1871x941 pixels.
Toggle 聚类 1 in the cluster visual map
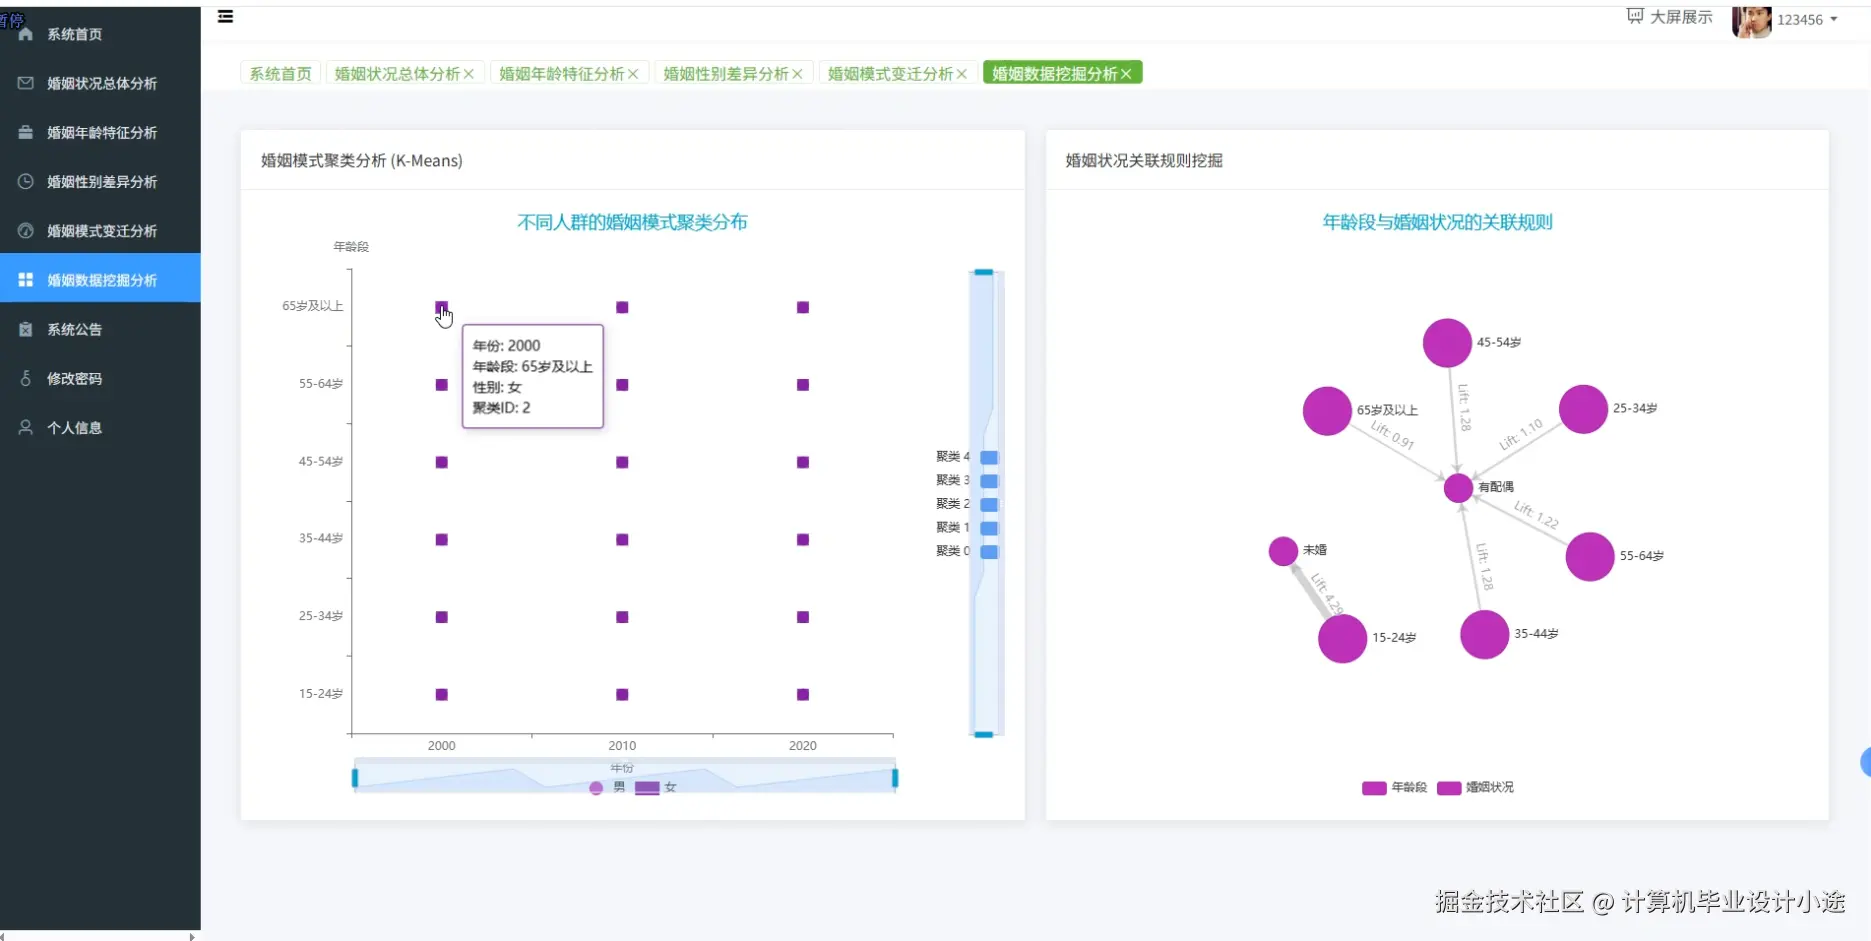click(967, 528)
